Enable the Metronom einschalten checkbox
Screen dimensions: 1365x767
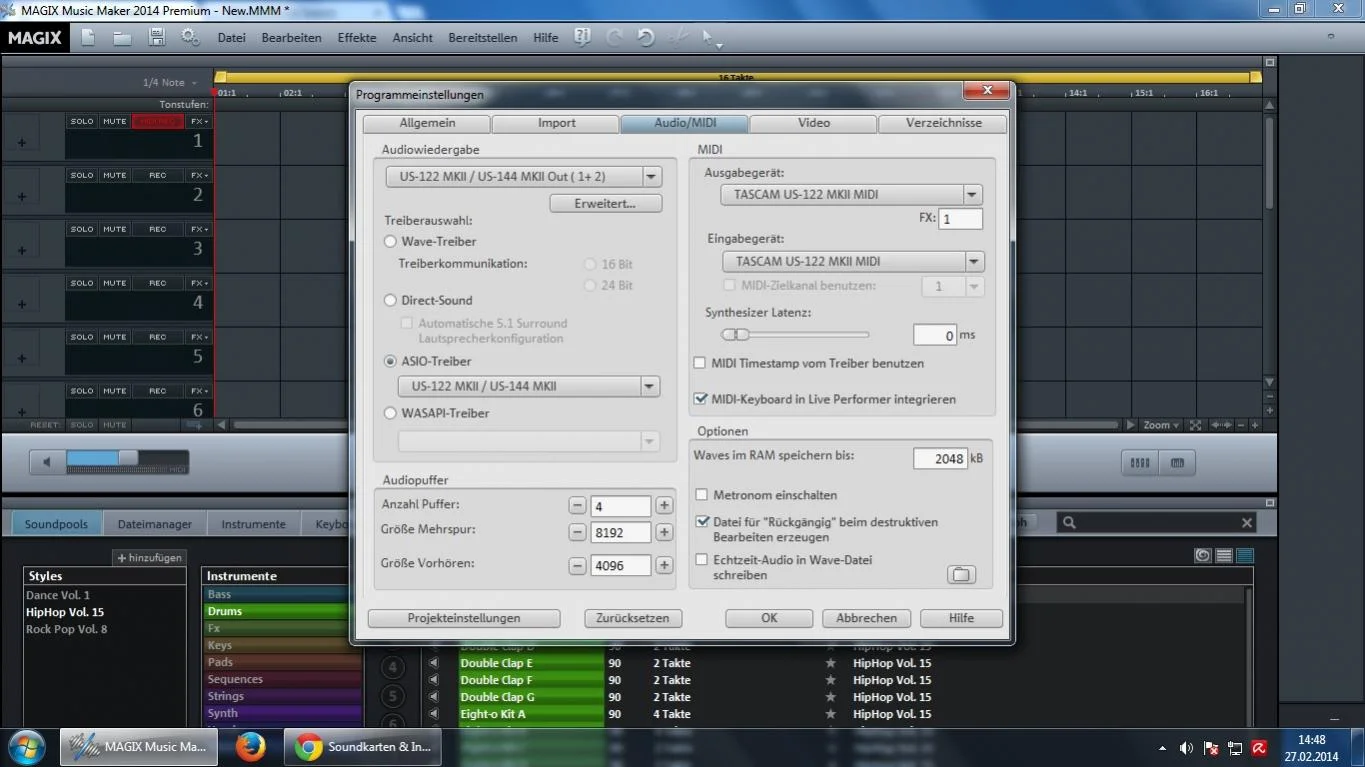tap(701, 495)
